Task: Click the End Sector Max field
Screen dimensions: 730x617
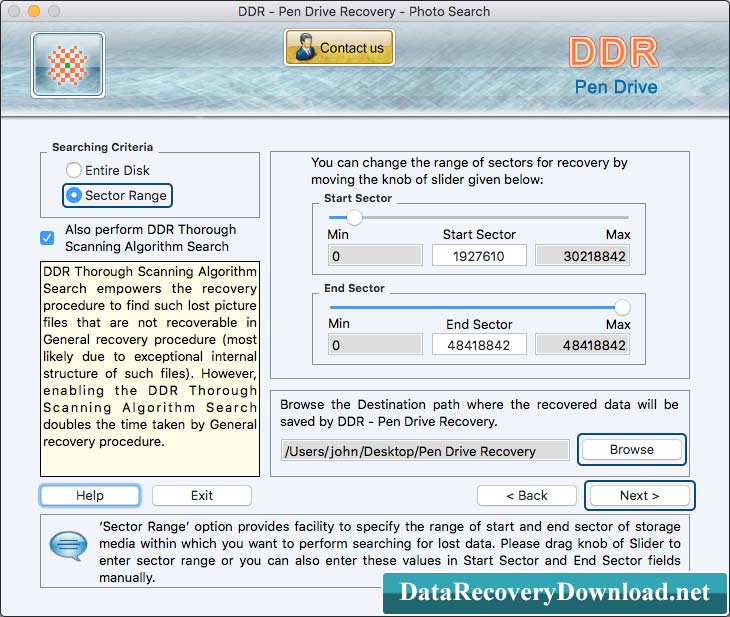Action: tap(582, 345)
